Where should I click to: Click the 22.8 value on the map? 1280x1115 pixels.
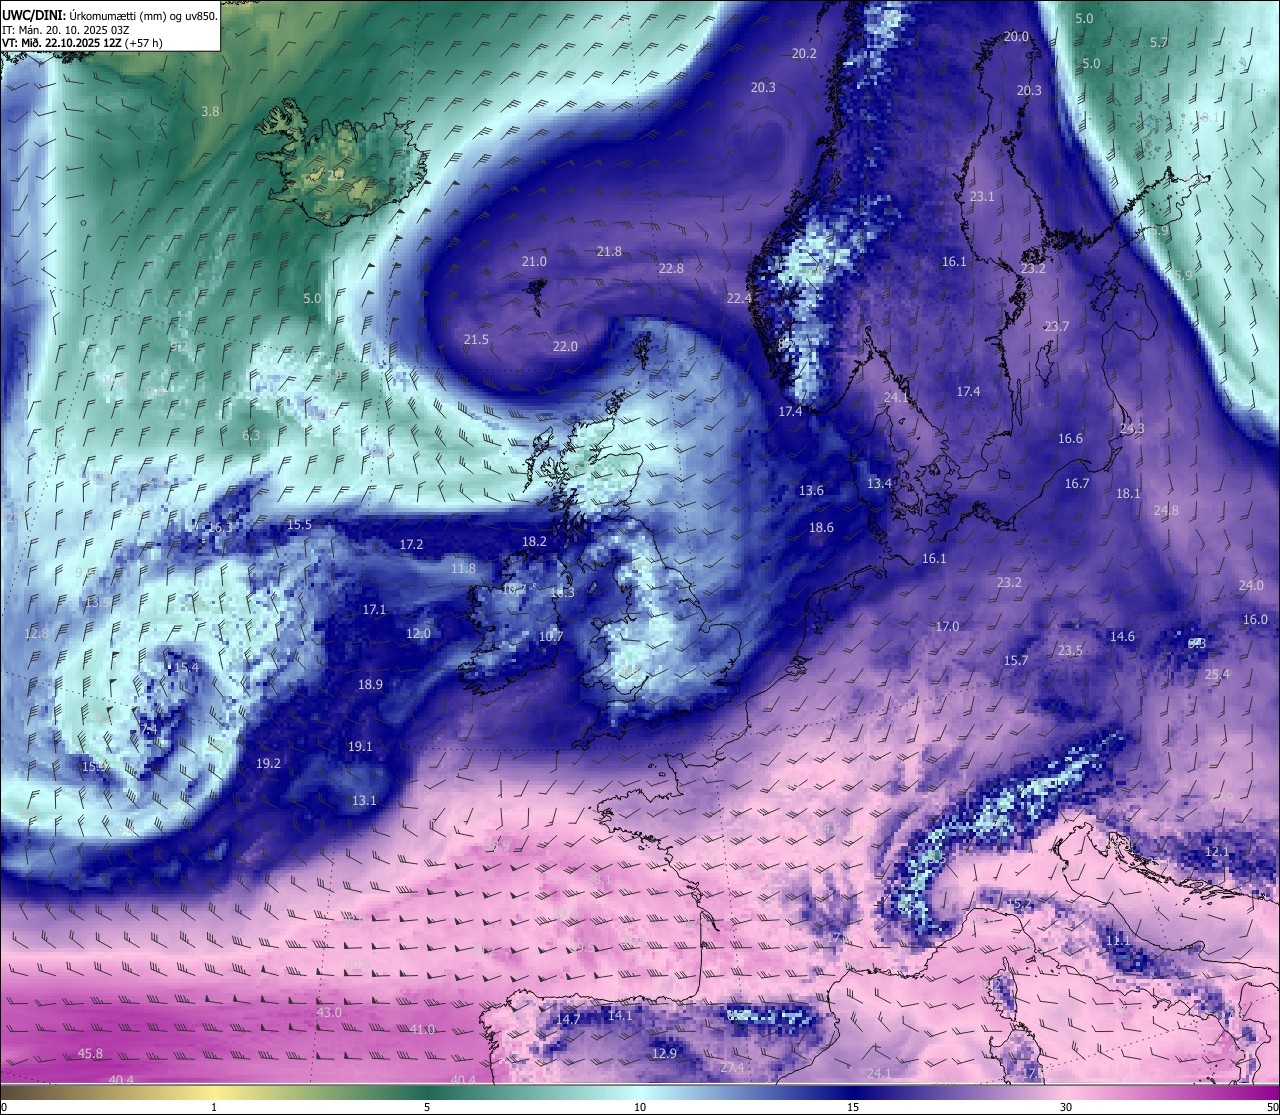tap(671, 269)
